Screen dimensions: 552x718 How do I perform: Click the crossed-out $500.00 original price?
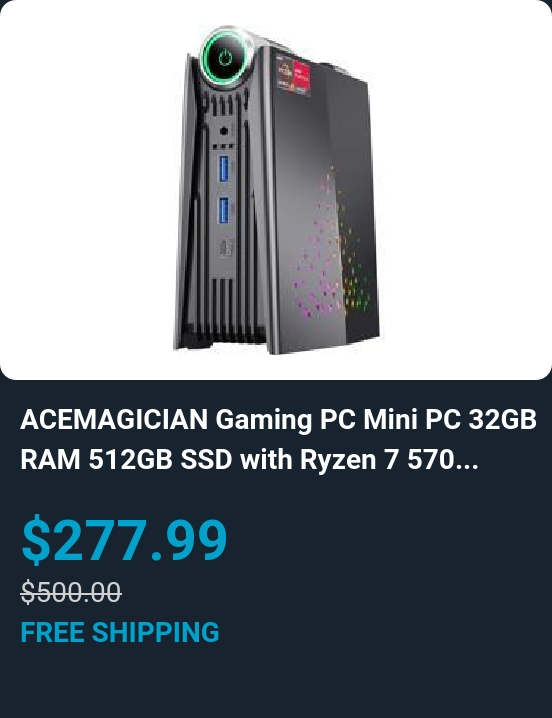(x=71, y=592)
